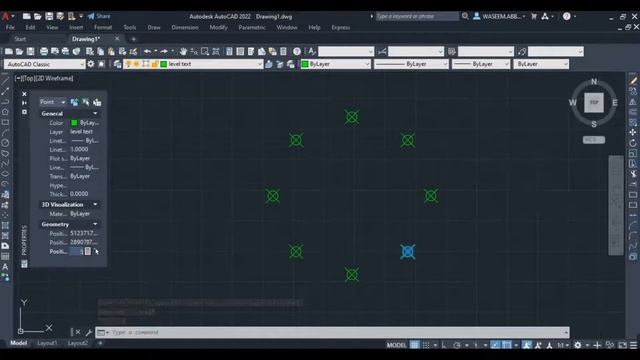
Task: Click the Share button in title bar
Action: tap(99, 16)
